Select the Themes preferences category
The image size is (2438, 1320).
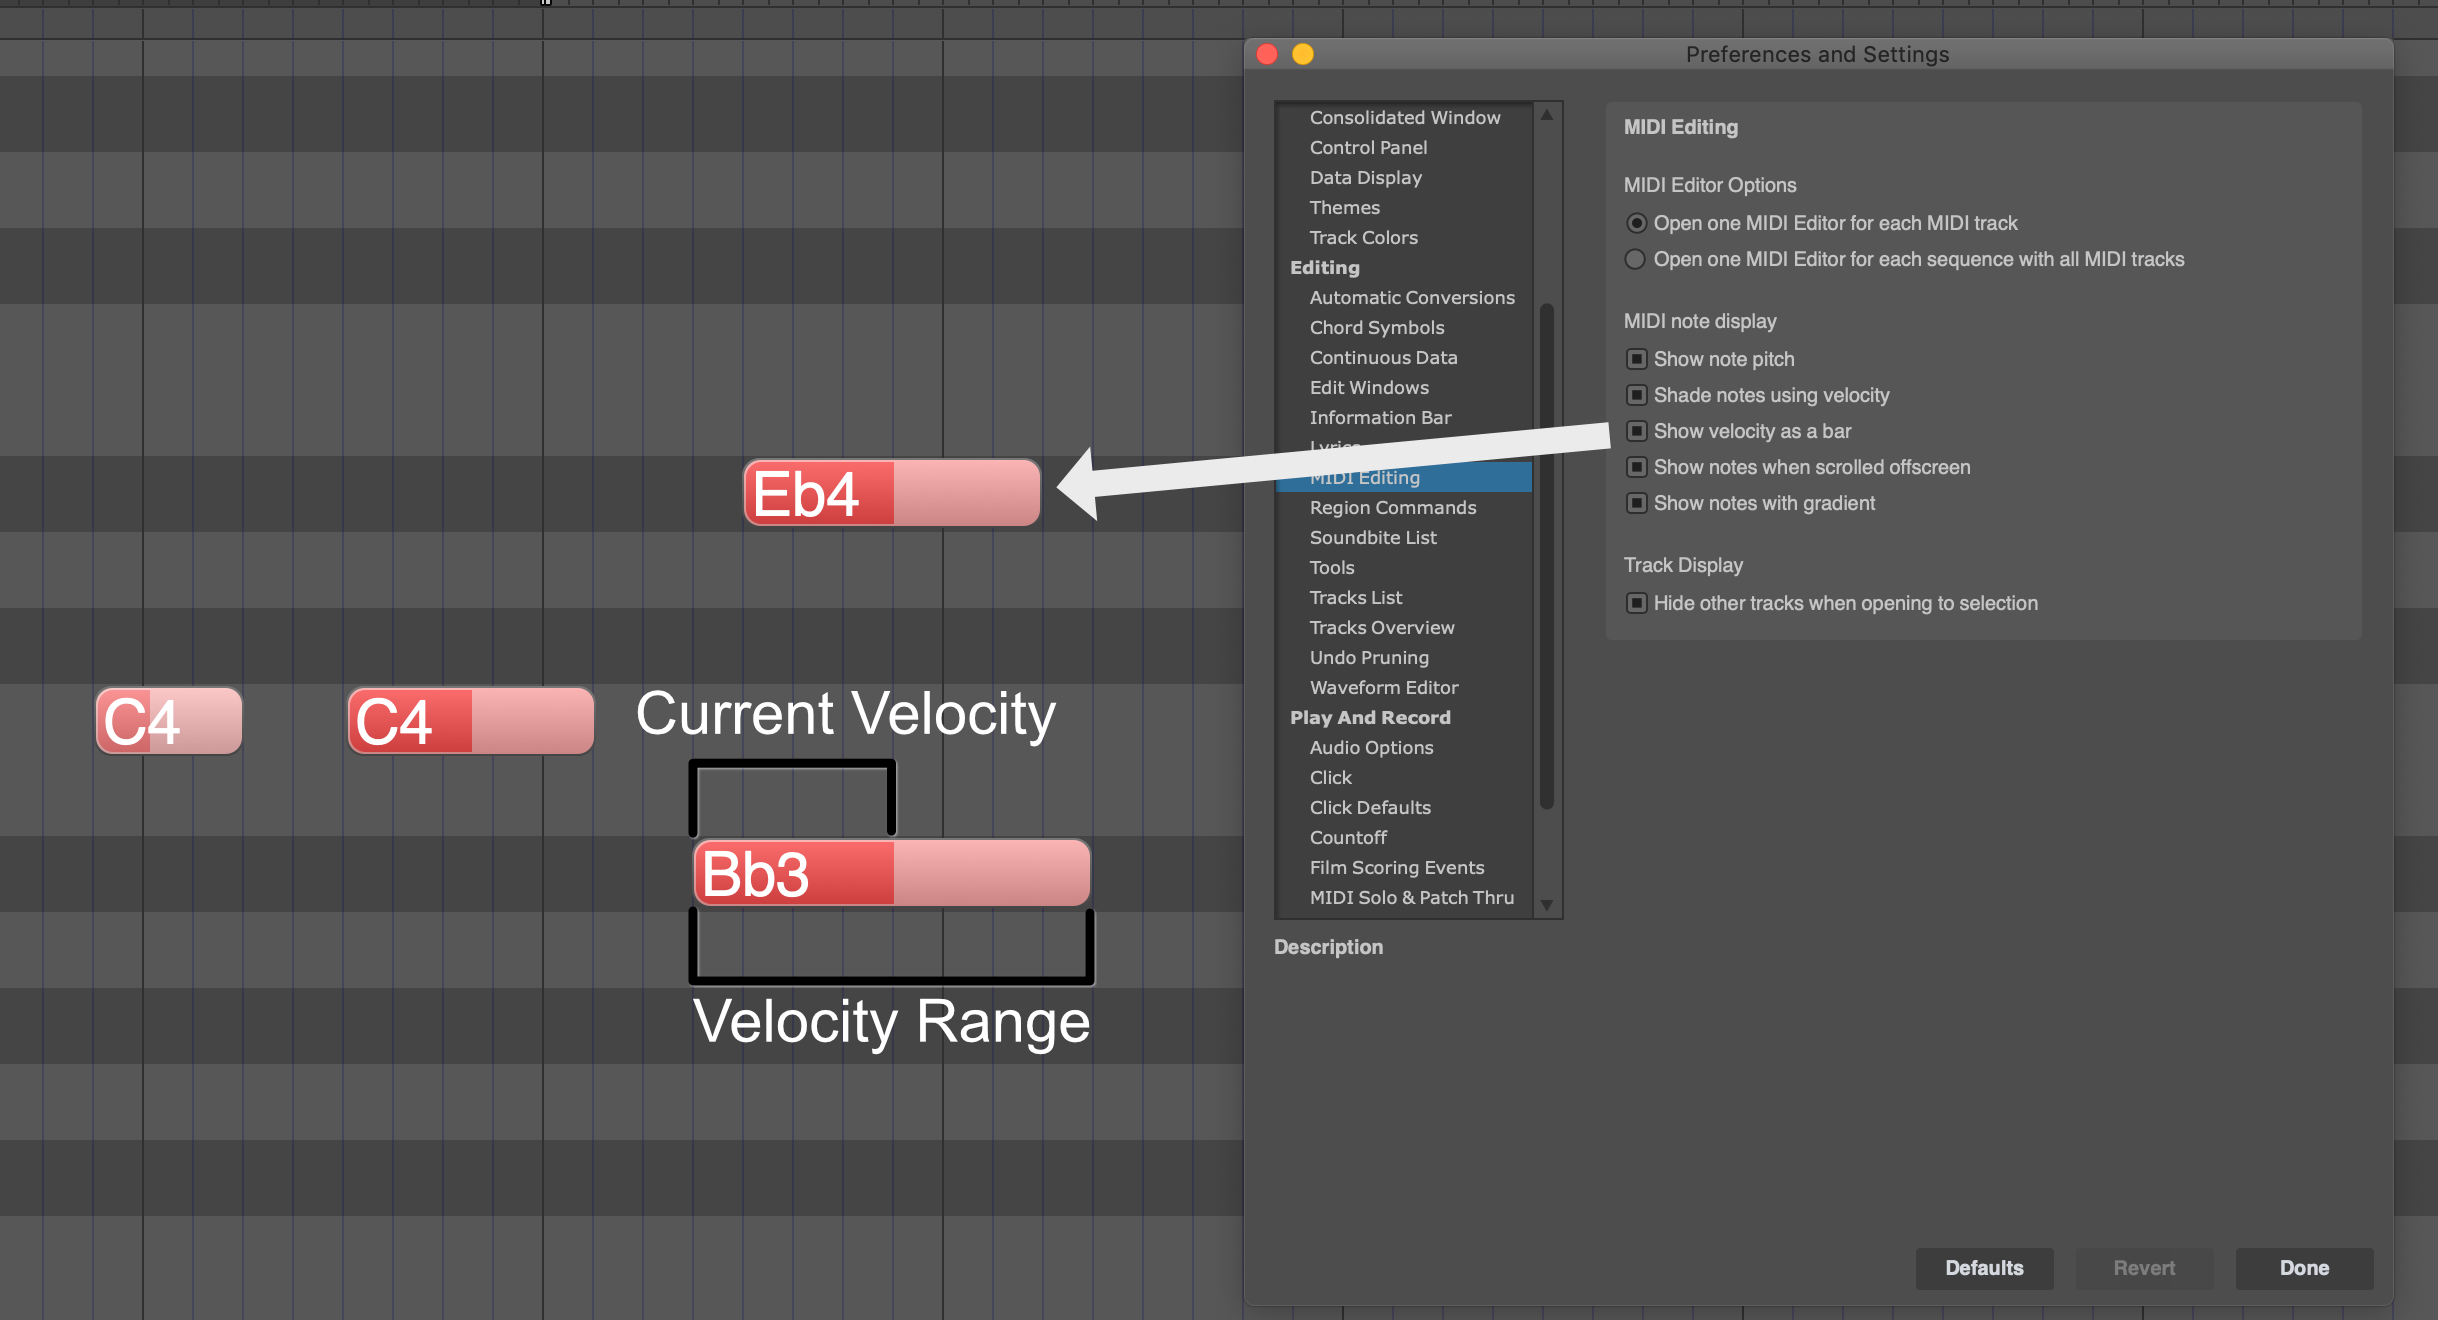click(1343, 207)
